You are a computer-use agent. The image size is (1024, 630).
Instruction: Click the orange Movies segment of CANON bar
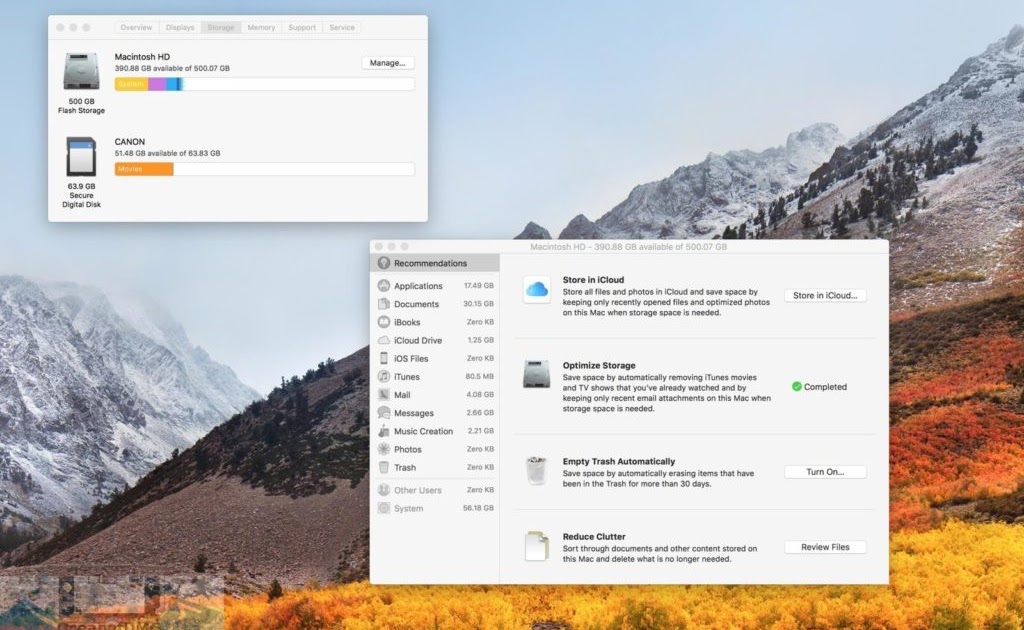point(144,169)
